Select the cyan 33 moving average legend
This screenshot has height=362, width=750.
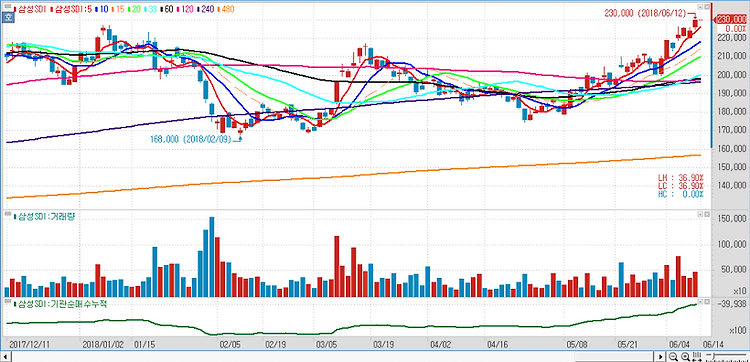pos(153,9)
